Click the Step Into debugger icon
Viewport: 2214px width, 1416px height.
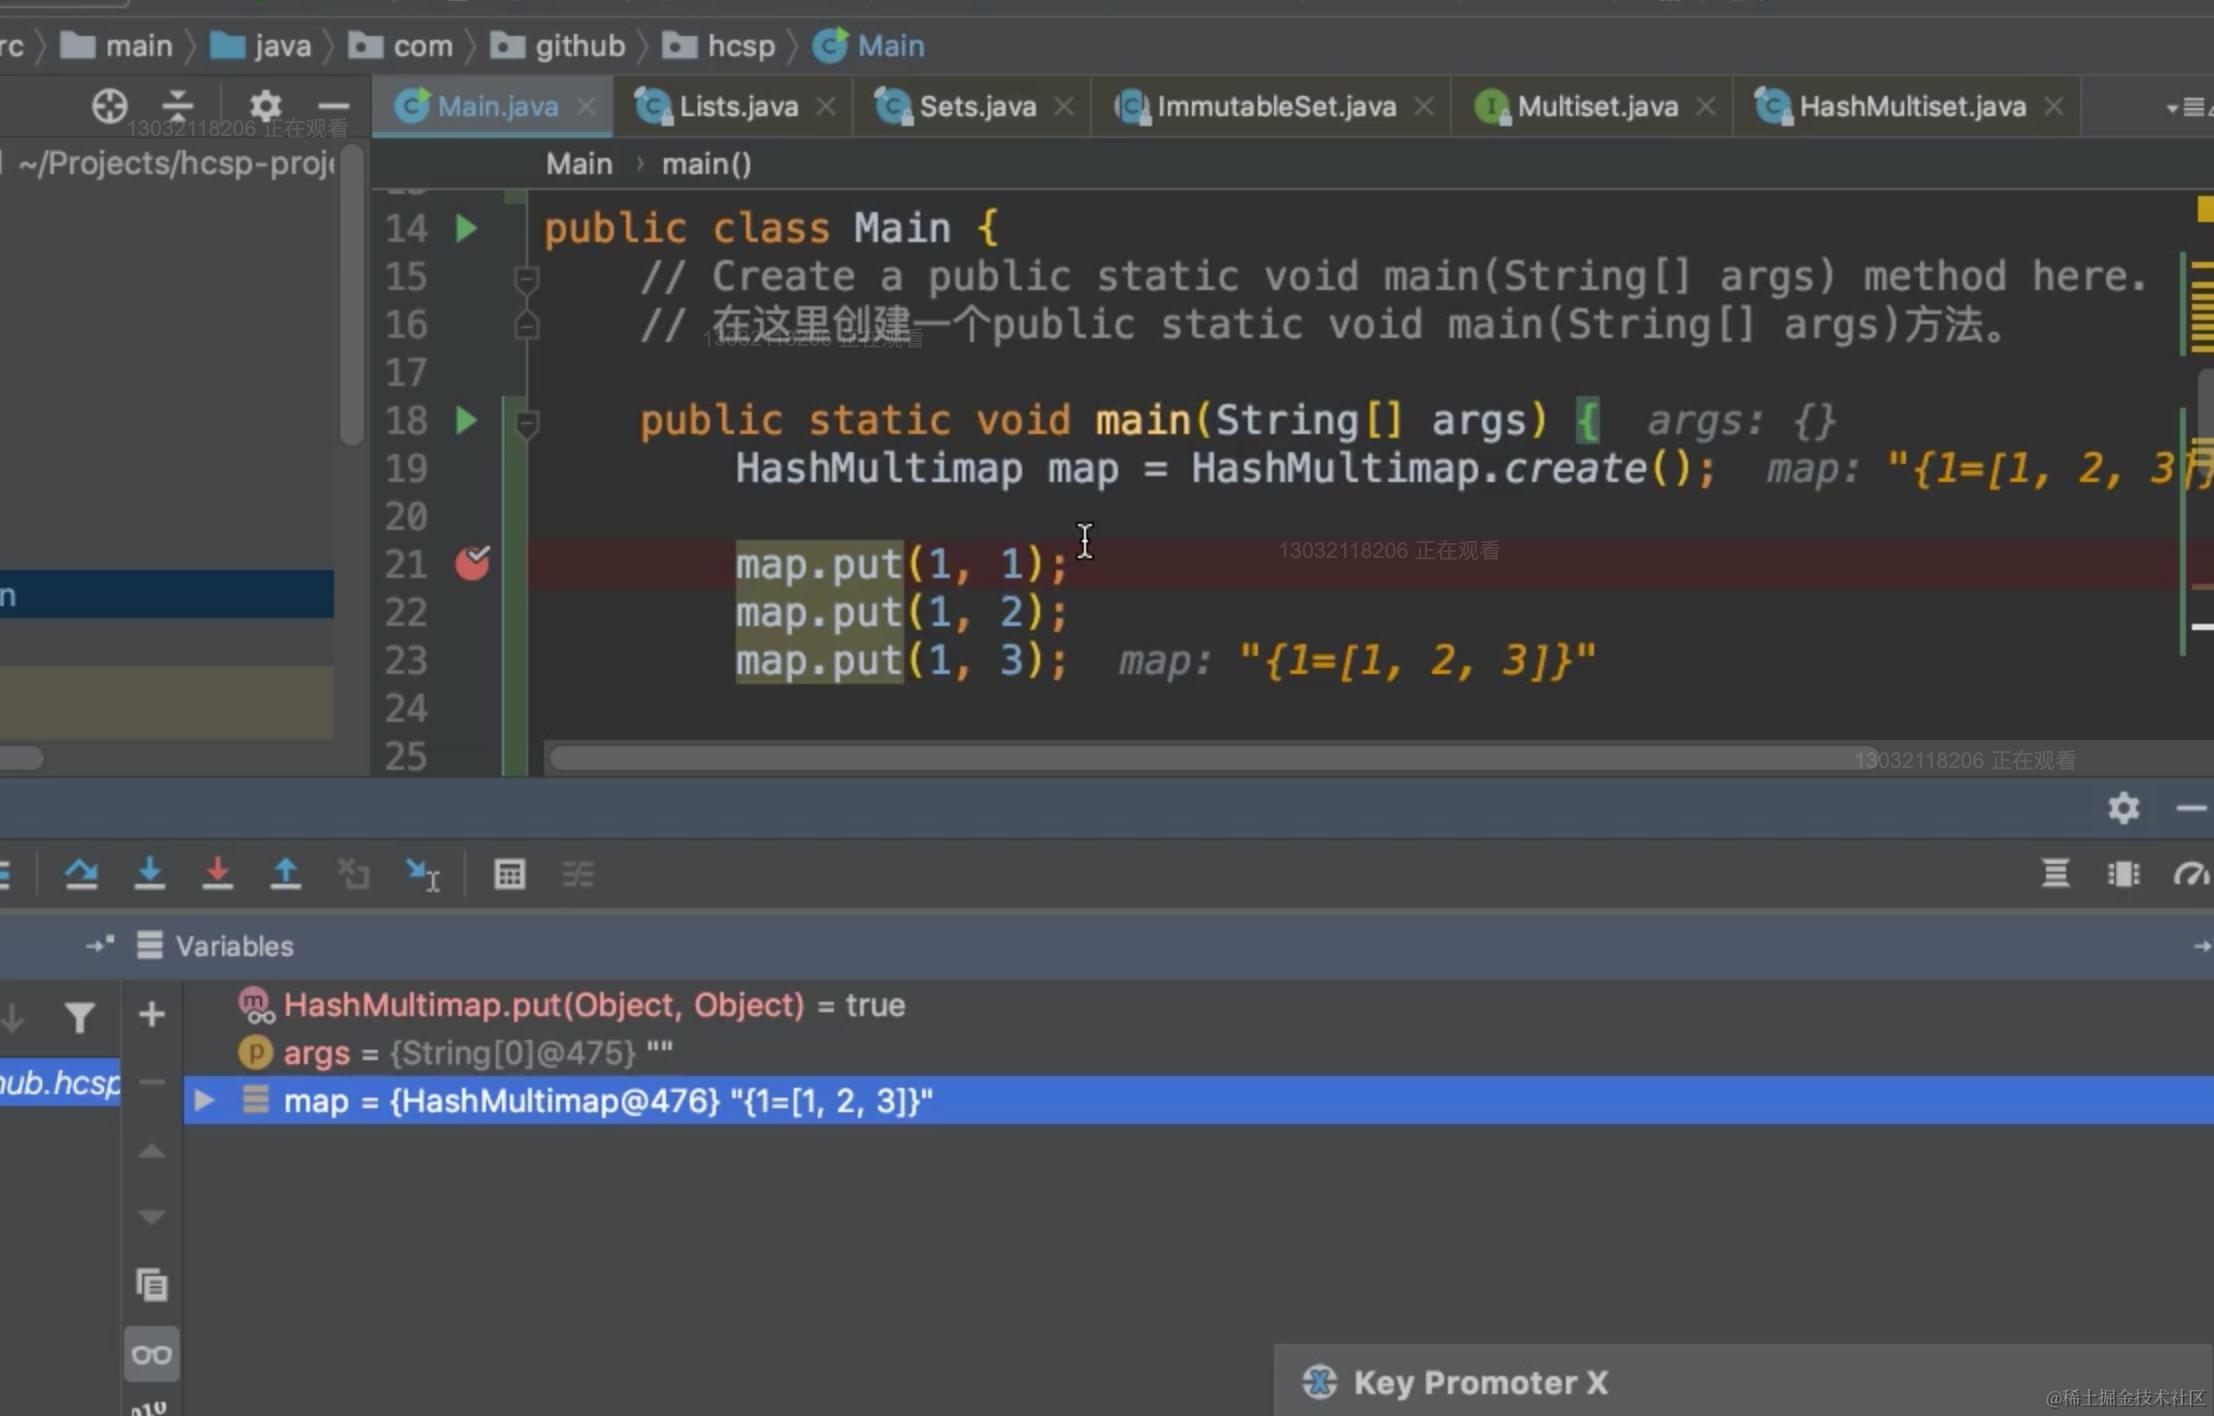149,874
